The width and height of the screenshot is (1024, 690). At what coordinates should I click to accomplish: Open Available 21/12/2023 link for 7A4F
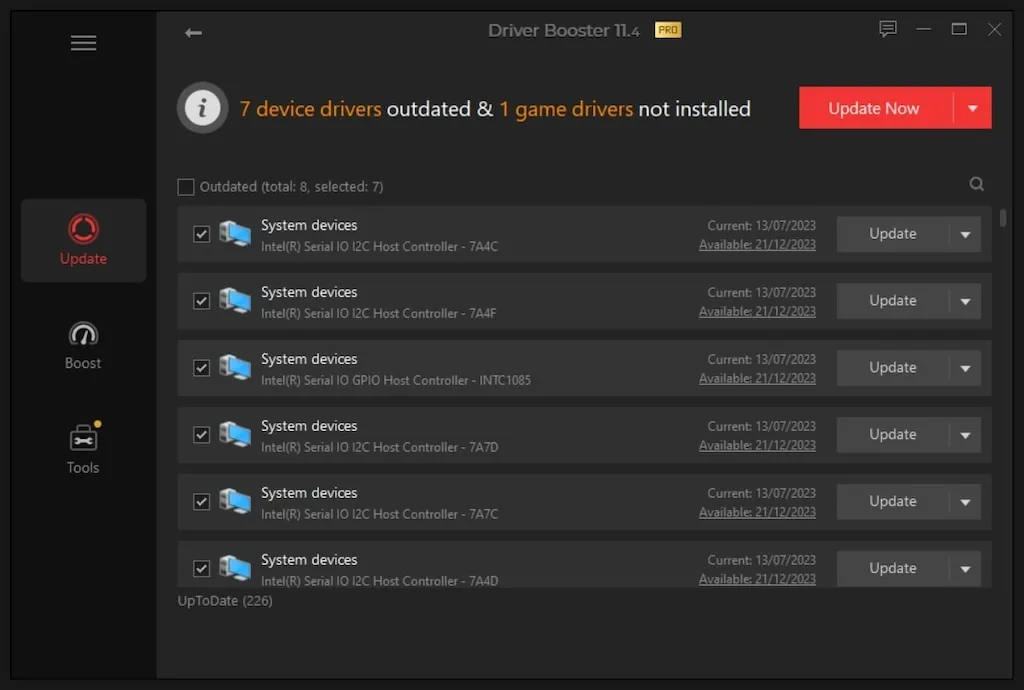757,311
